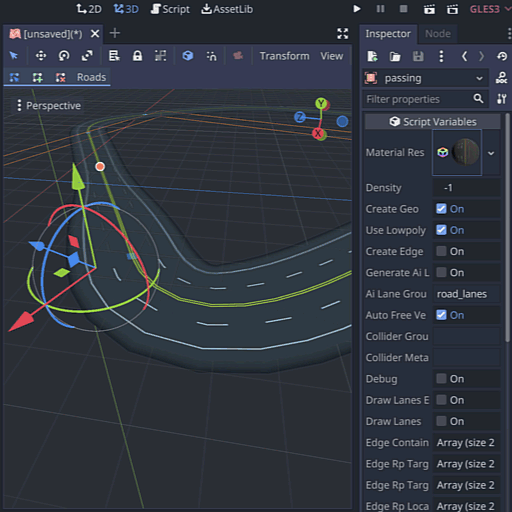512x512 pixels.
Task: Open the Manage object properties tools icon
Action: pyautogui.click(x=502, y=99)
